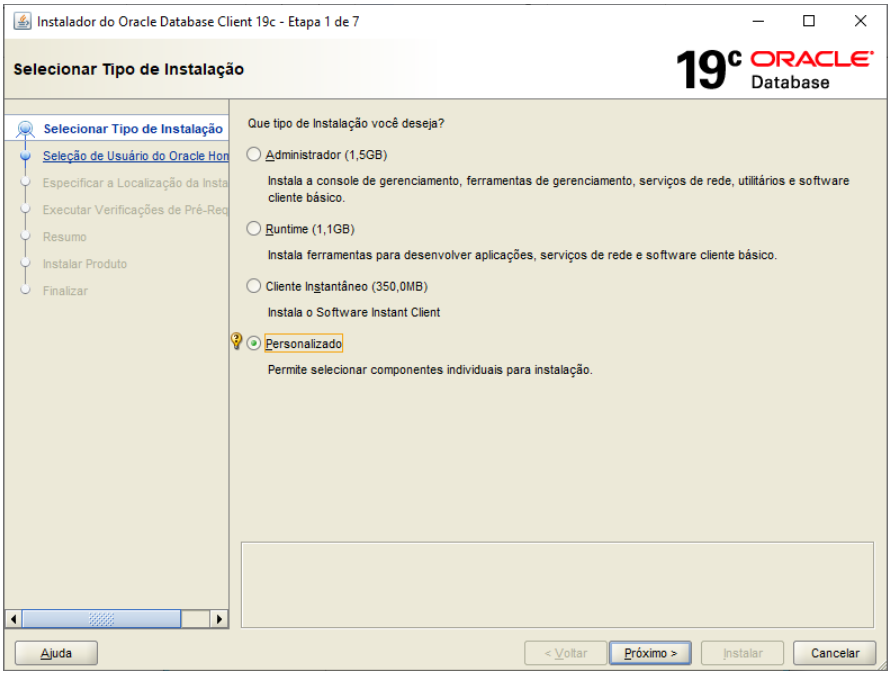The width and height of the screenshot is (890, 673).
Task: Click the sidebar scrollbar right arrow
Action: click(219, 619)
